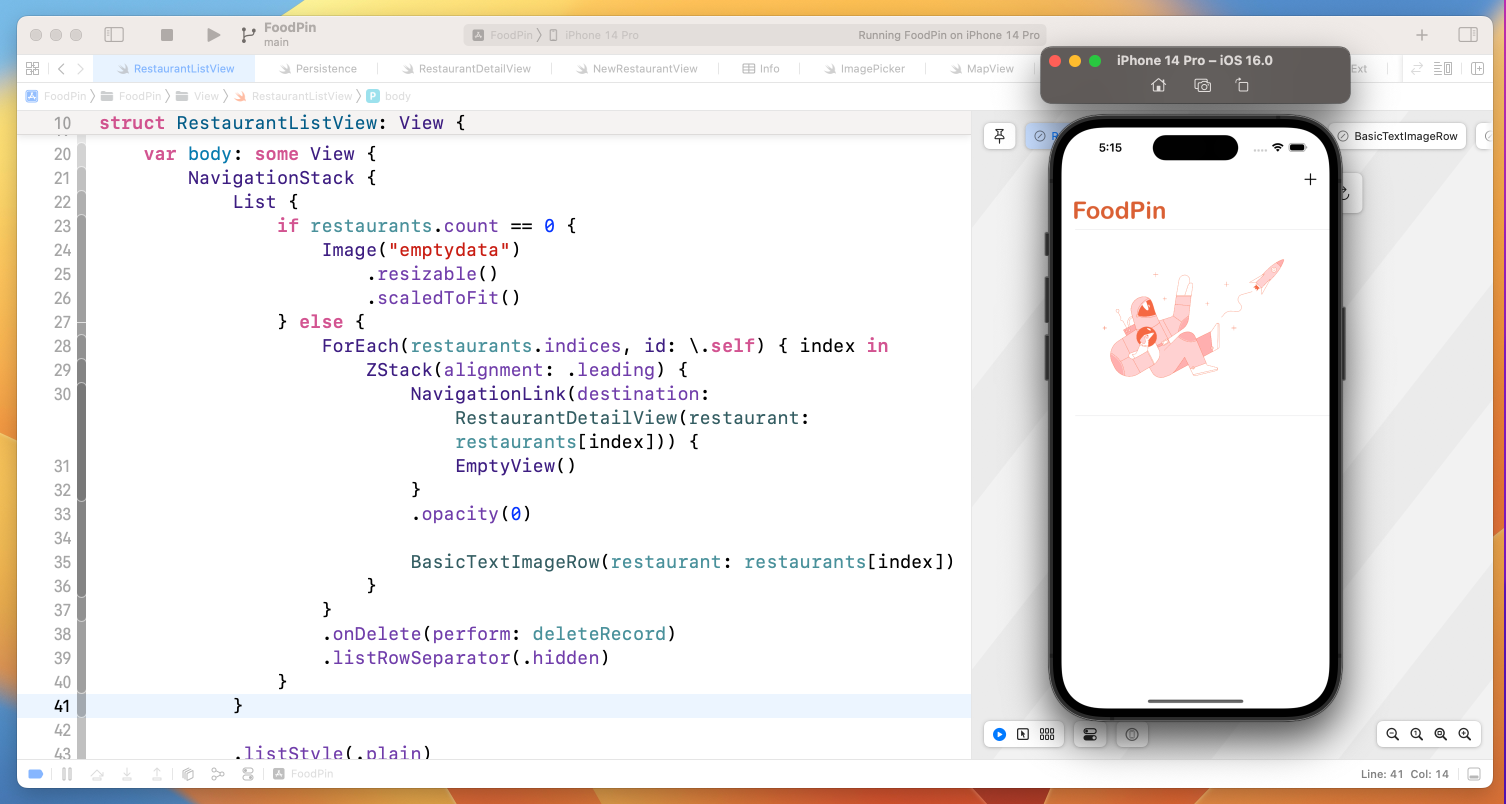Expand the View folder breadcrumb
Screen dimensions: 1506x804
[x=206, y=96]
